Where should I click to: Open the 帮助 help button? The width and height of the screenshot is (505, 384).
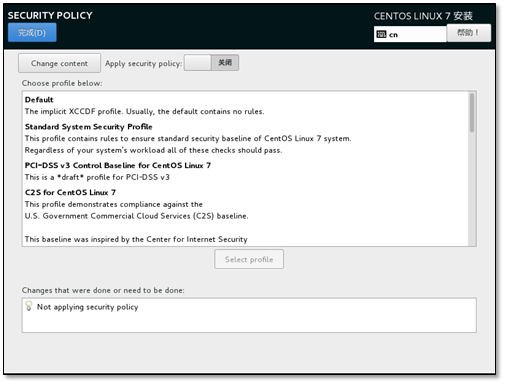468,33
